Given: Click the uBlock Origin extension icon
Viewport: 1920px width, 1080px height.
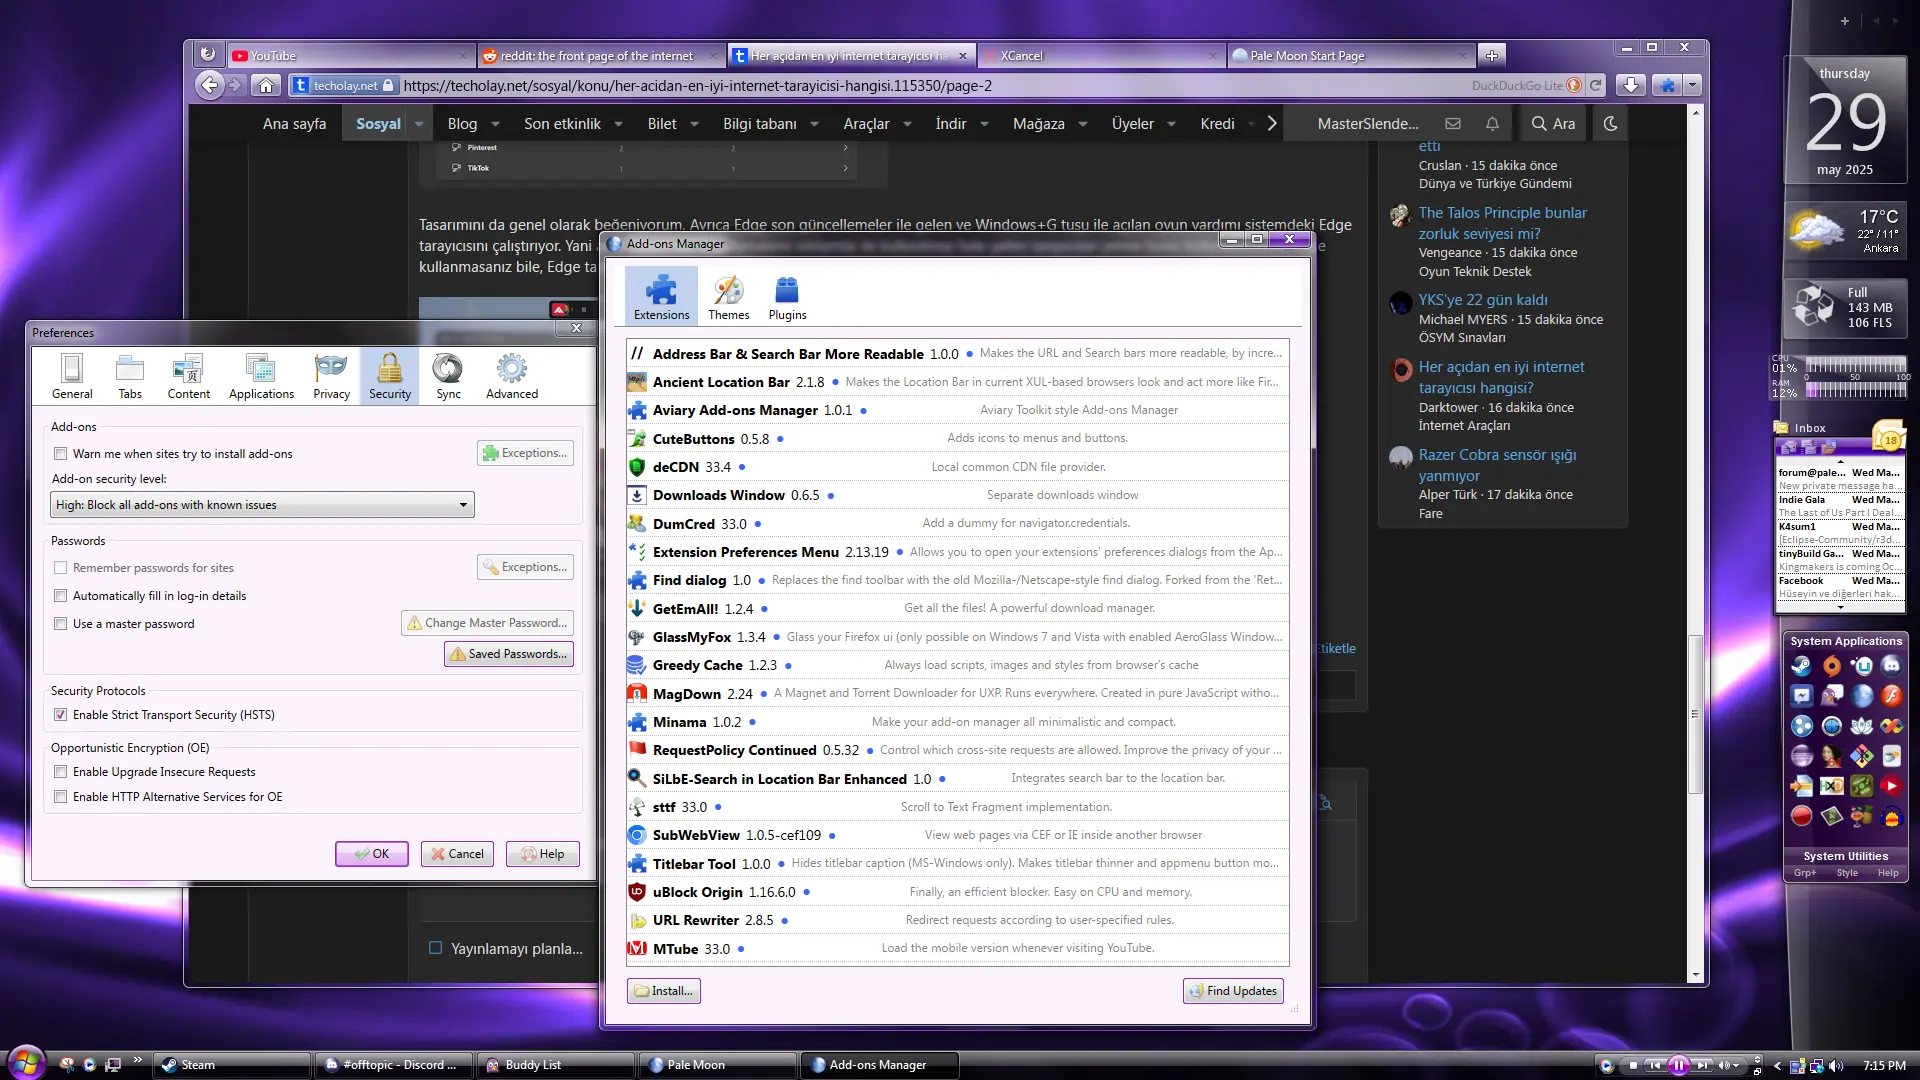Looking at the screenshot, I should tap(636, 892).
